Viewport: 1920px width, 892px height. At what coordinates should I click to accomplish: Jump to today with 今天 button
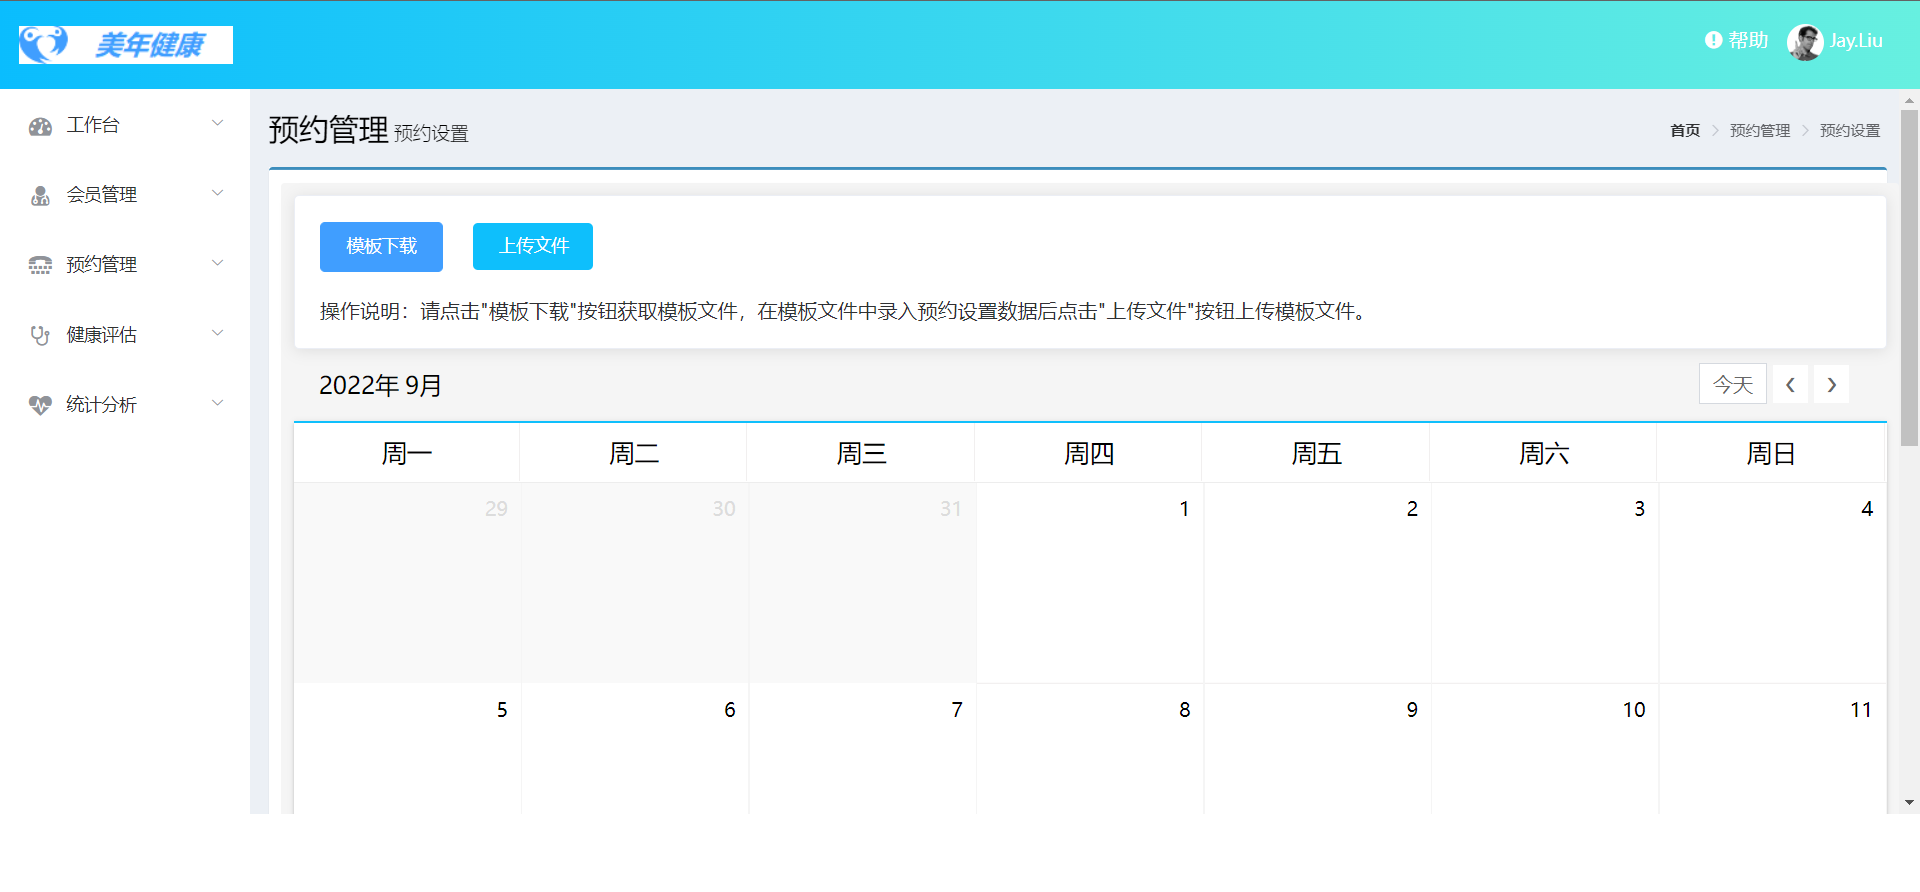(1732, 385)
